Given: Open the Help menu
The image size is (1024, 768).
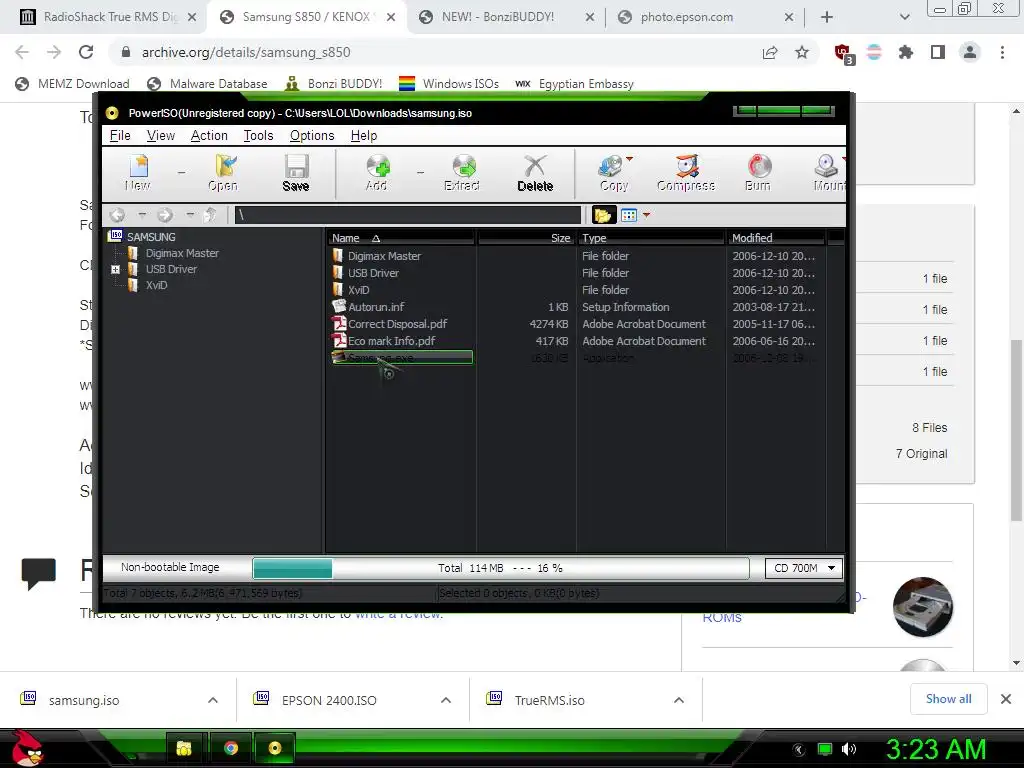Looking at the screenshot, I should pyautogui.click(x=364, y=136).
